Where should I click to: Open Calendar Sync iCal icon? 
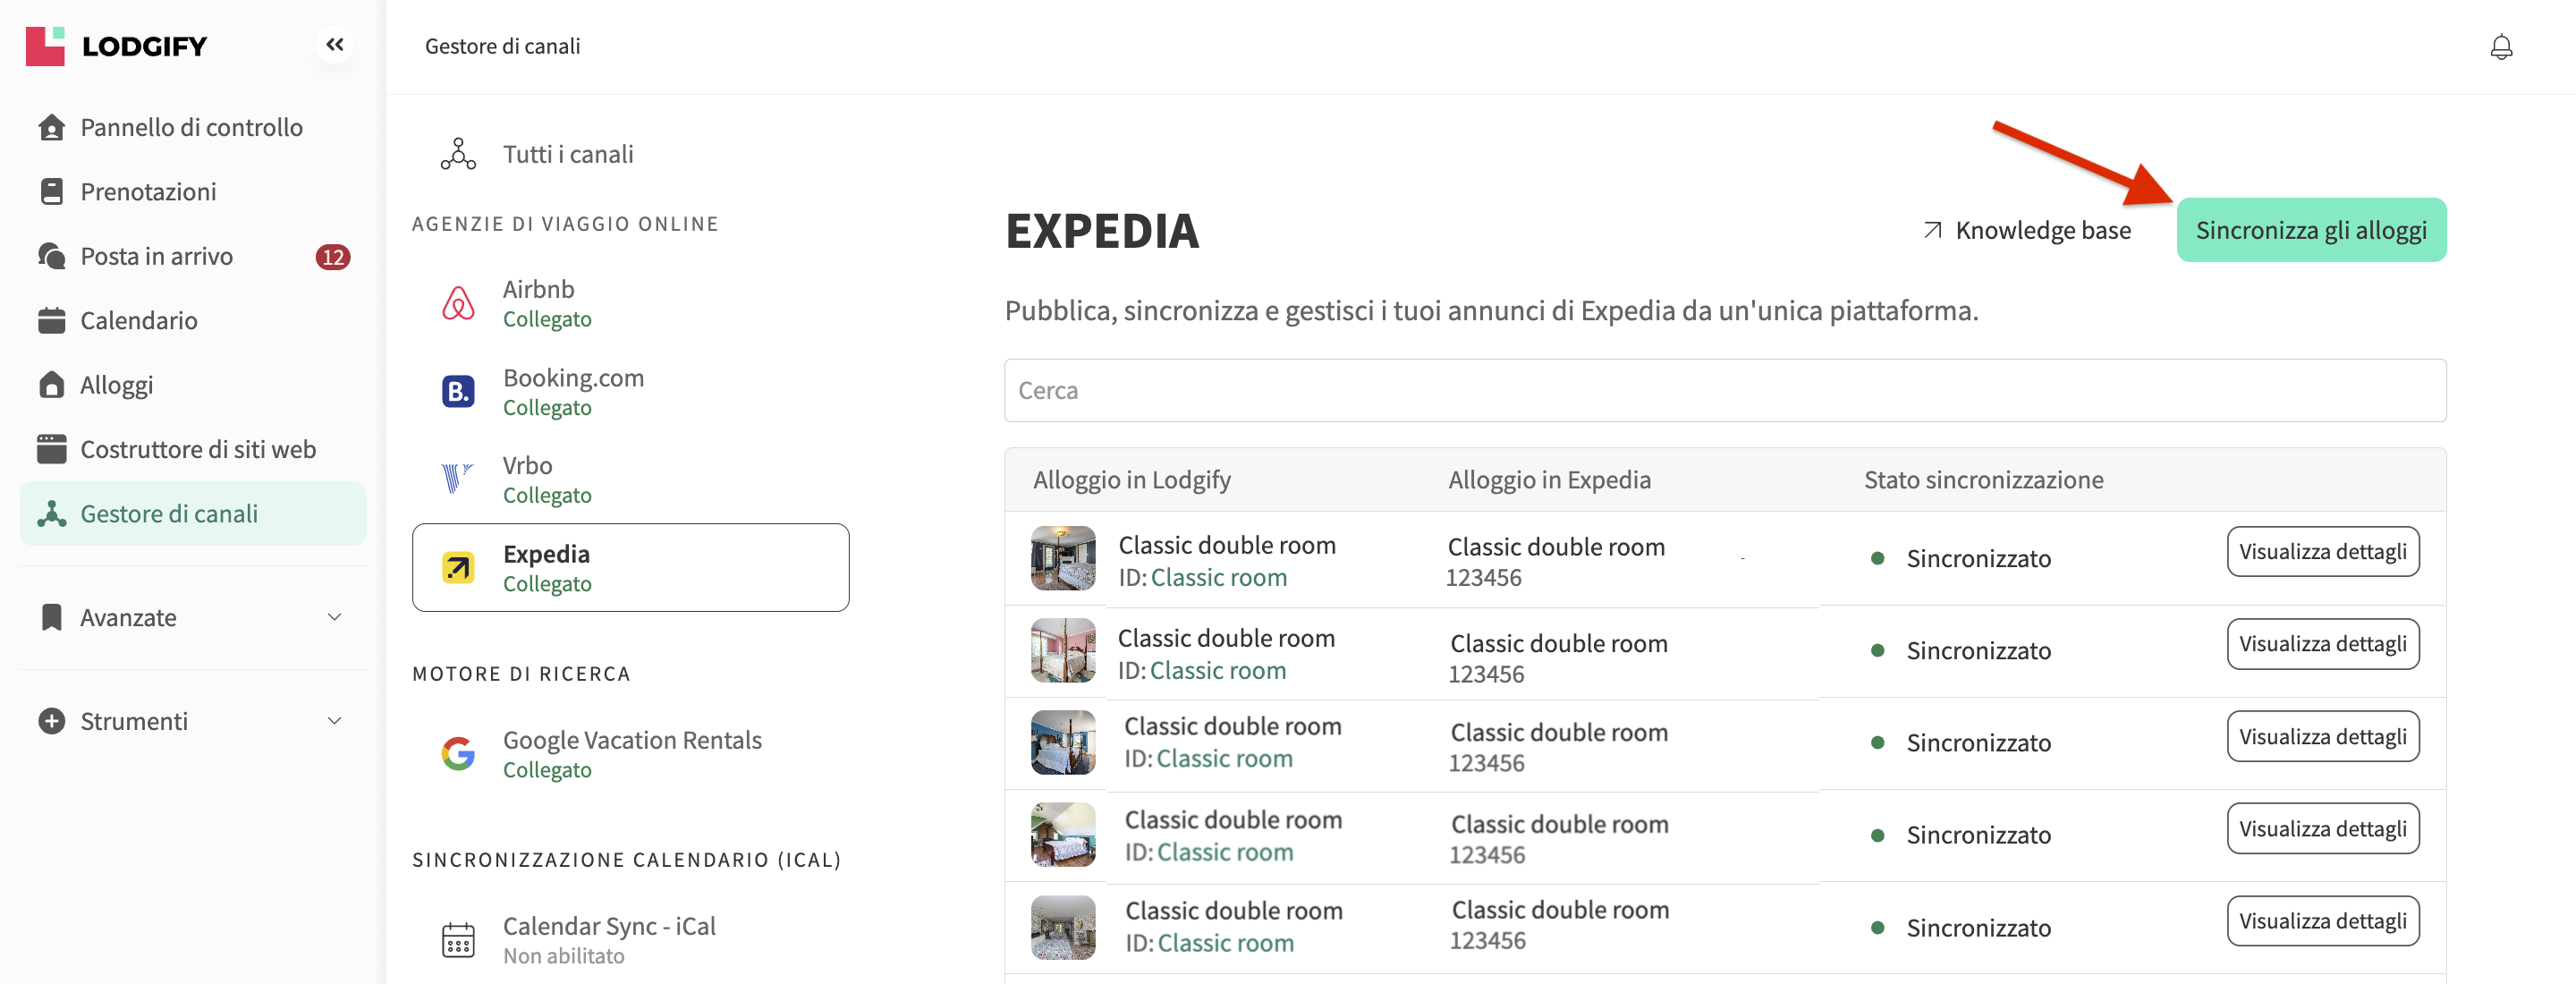pos(458,940)
